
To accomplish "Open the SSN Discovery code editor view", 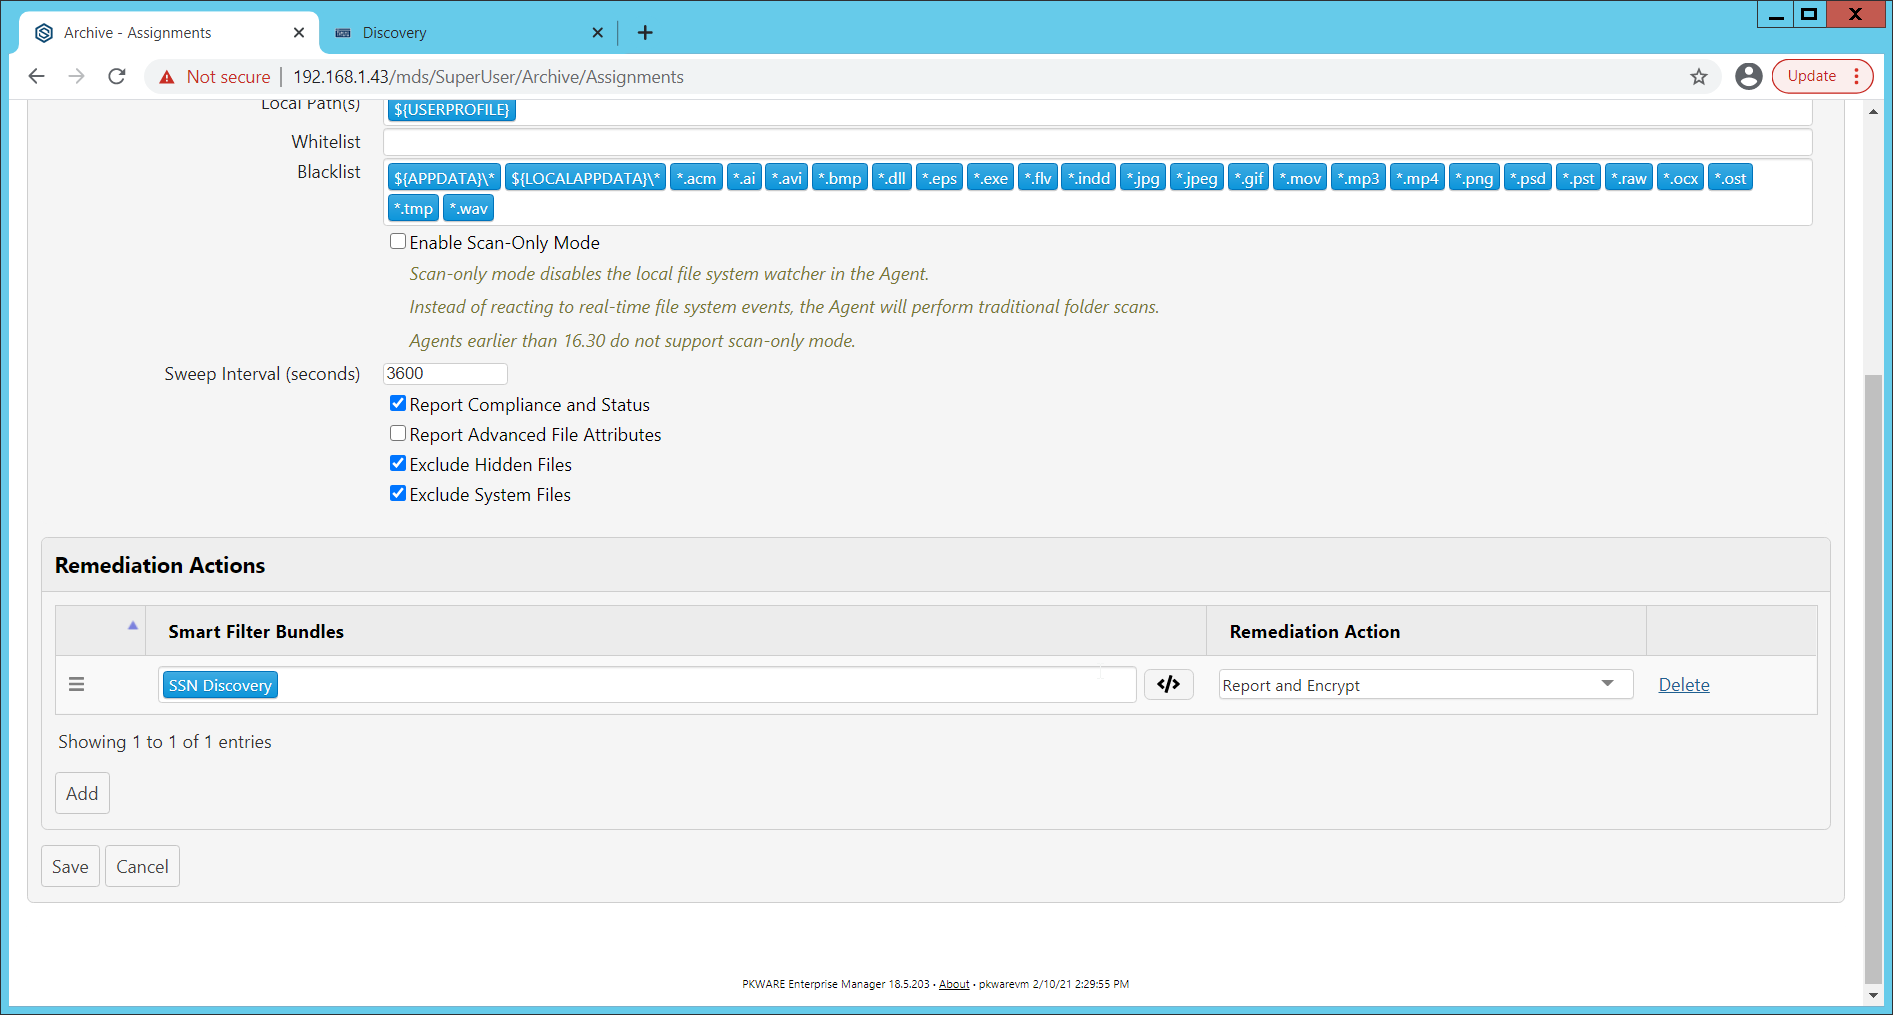I will coord(1168,684).
